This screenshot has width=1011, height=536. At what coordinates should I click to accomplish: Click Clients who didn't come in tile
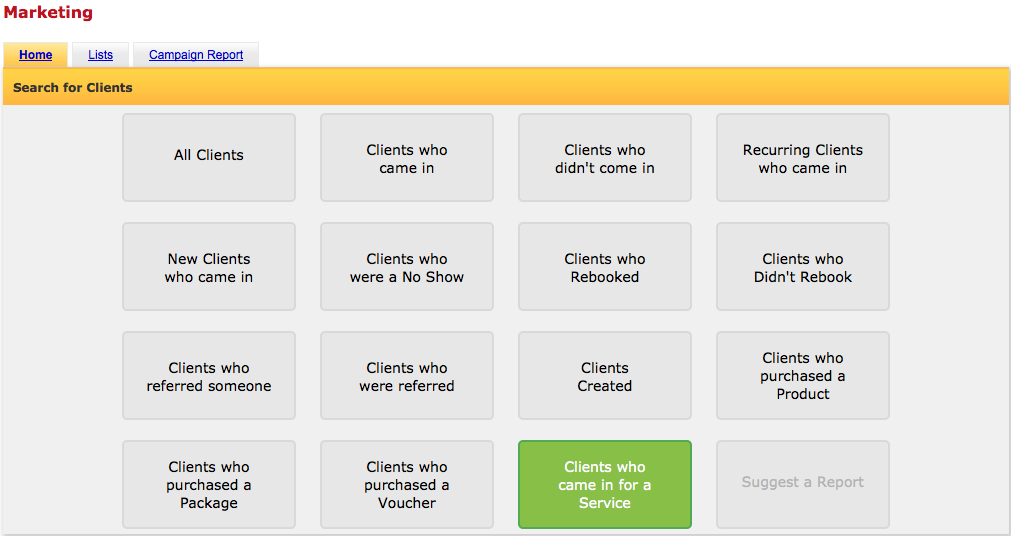coord(605,157)
